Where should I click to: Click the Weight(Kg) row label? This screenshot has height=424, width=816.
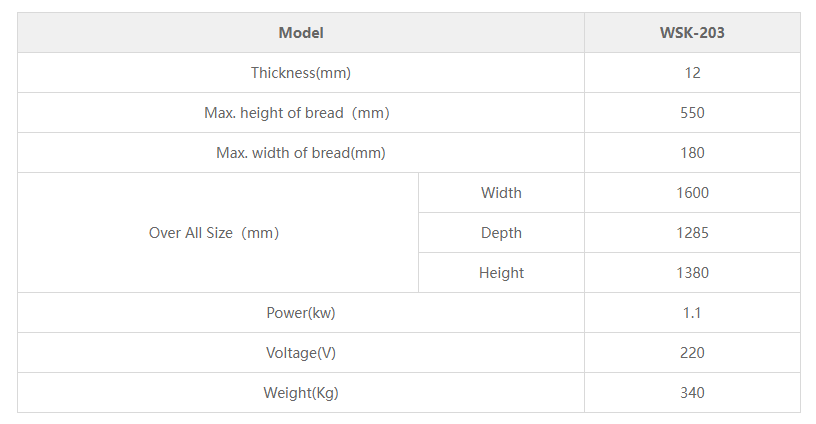coord(301,393)
